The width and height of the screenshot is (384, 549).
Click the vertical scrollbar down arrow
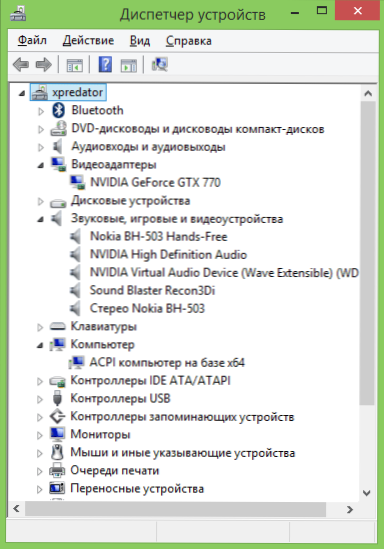(x=367, y=493)
